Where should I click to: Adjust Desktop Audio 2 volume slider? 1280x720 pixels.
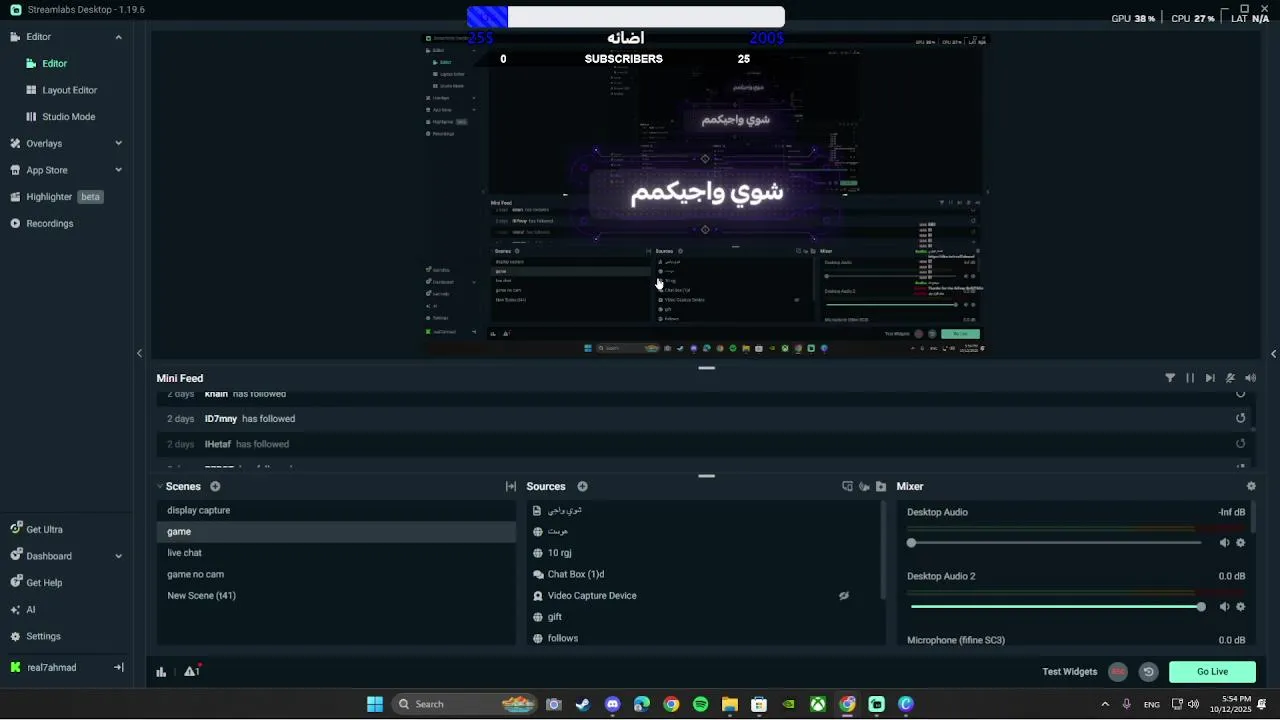click(1056, 607)
